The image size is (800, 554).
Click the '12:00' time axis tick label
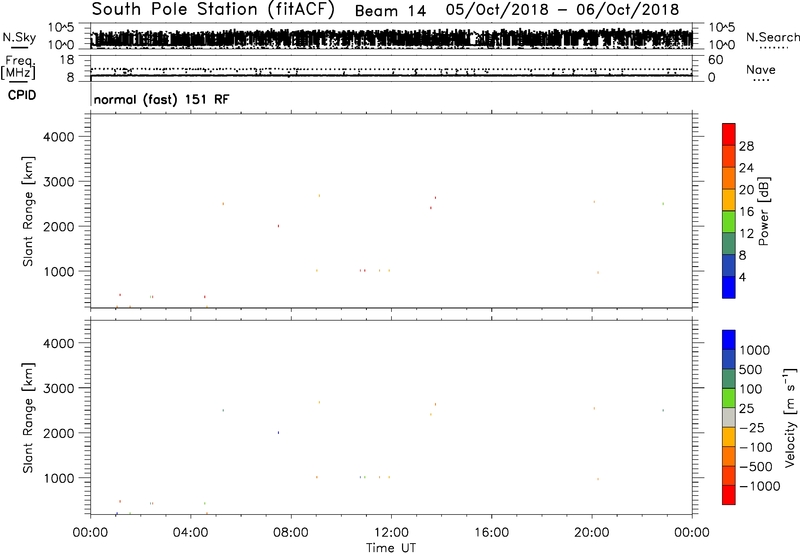click(x=391, y=533)
